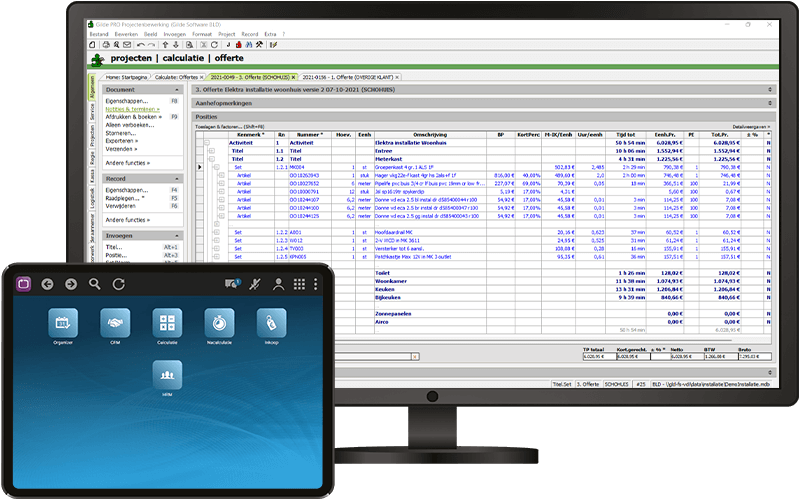The image size is (800, 500).
Task: Expand the Artikel OO18262943 row
Action: click(221, 176)
